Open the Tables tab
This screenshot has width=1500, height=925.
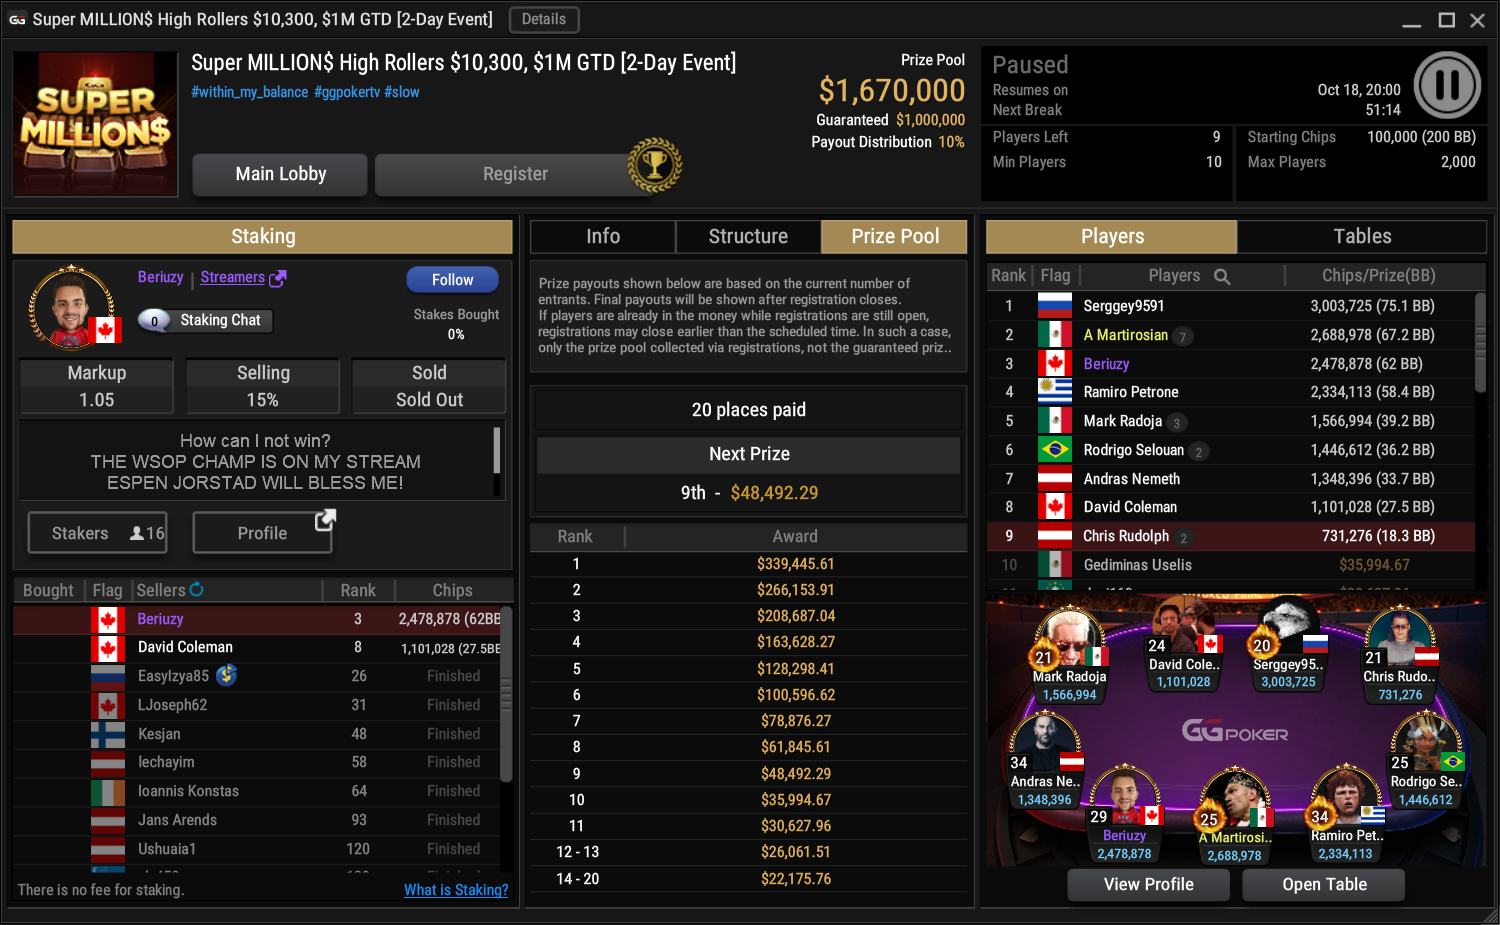[1362, 237]
